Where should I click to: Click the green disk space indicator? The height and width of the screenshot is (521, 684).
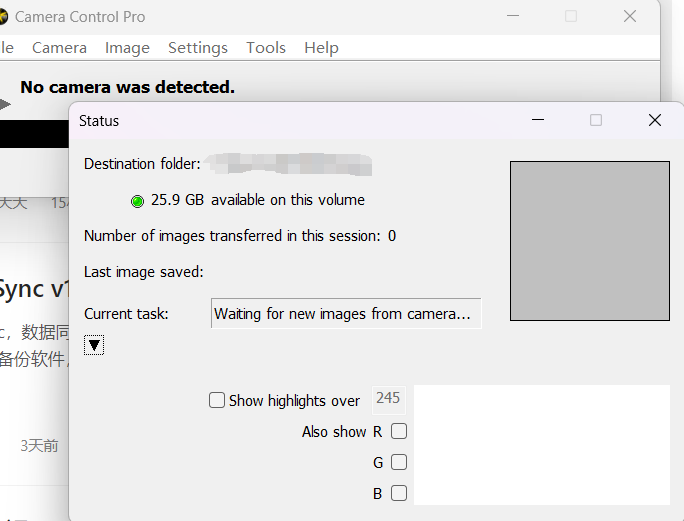[137, 201]
